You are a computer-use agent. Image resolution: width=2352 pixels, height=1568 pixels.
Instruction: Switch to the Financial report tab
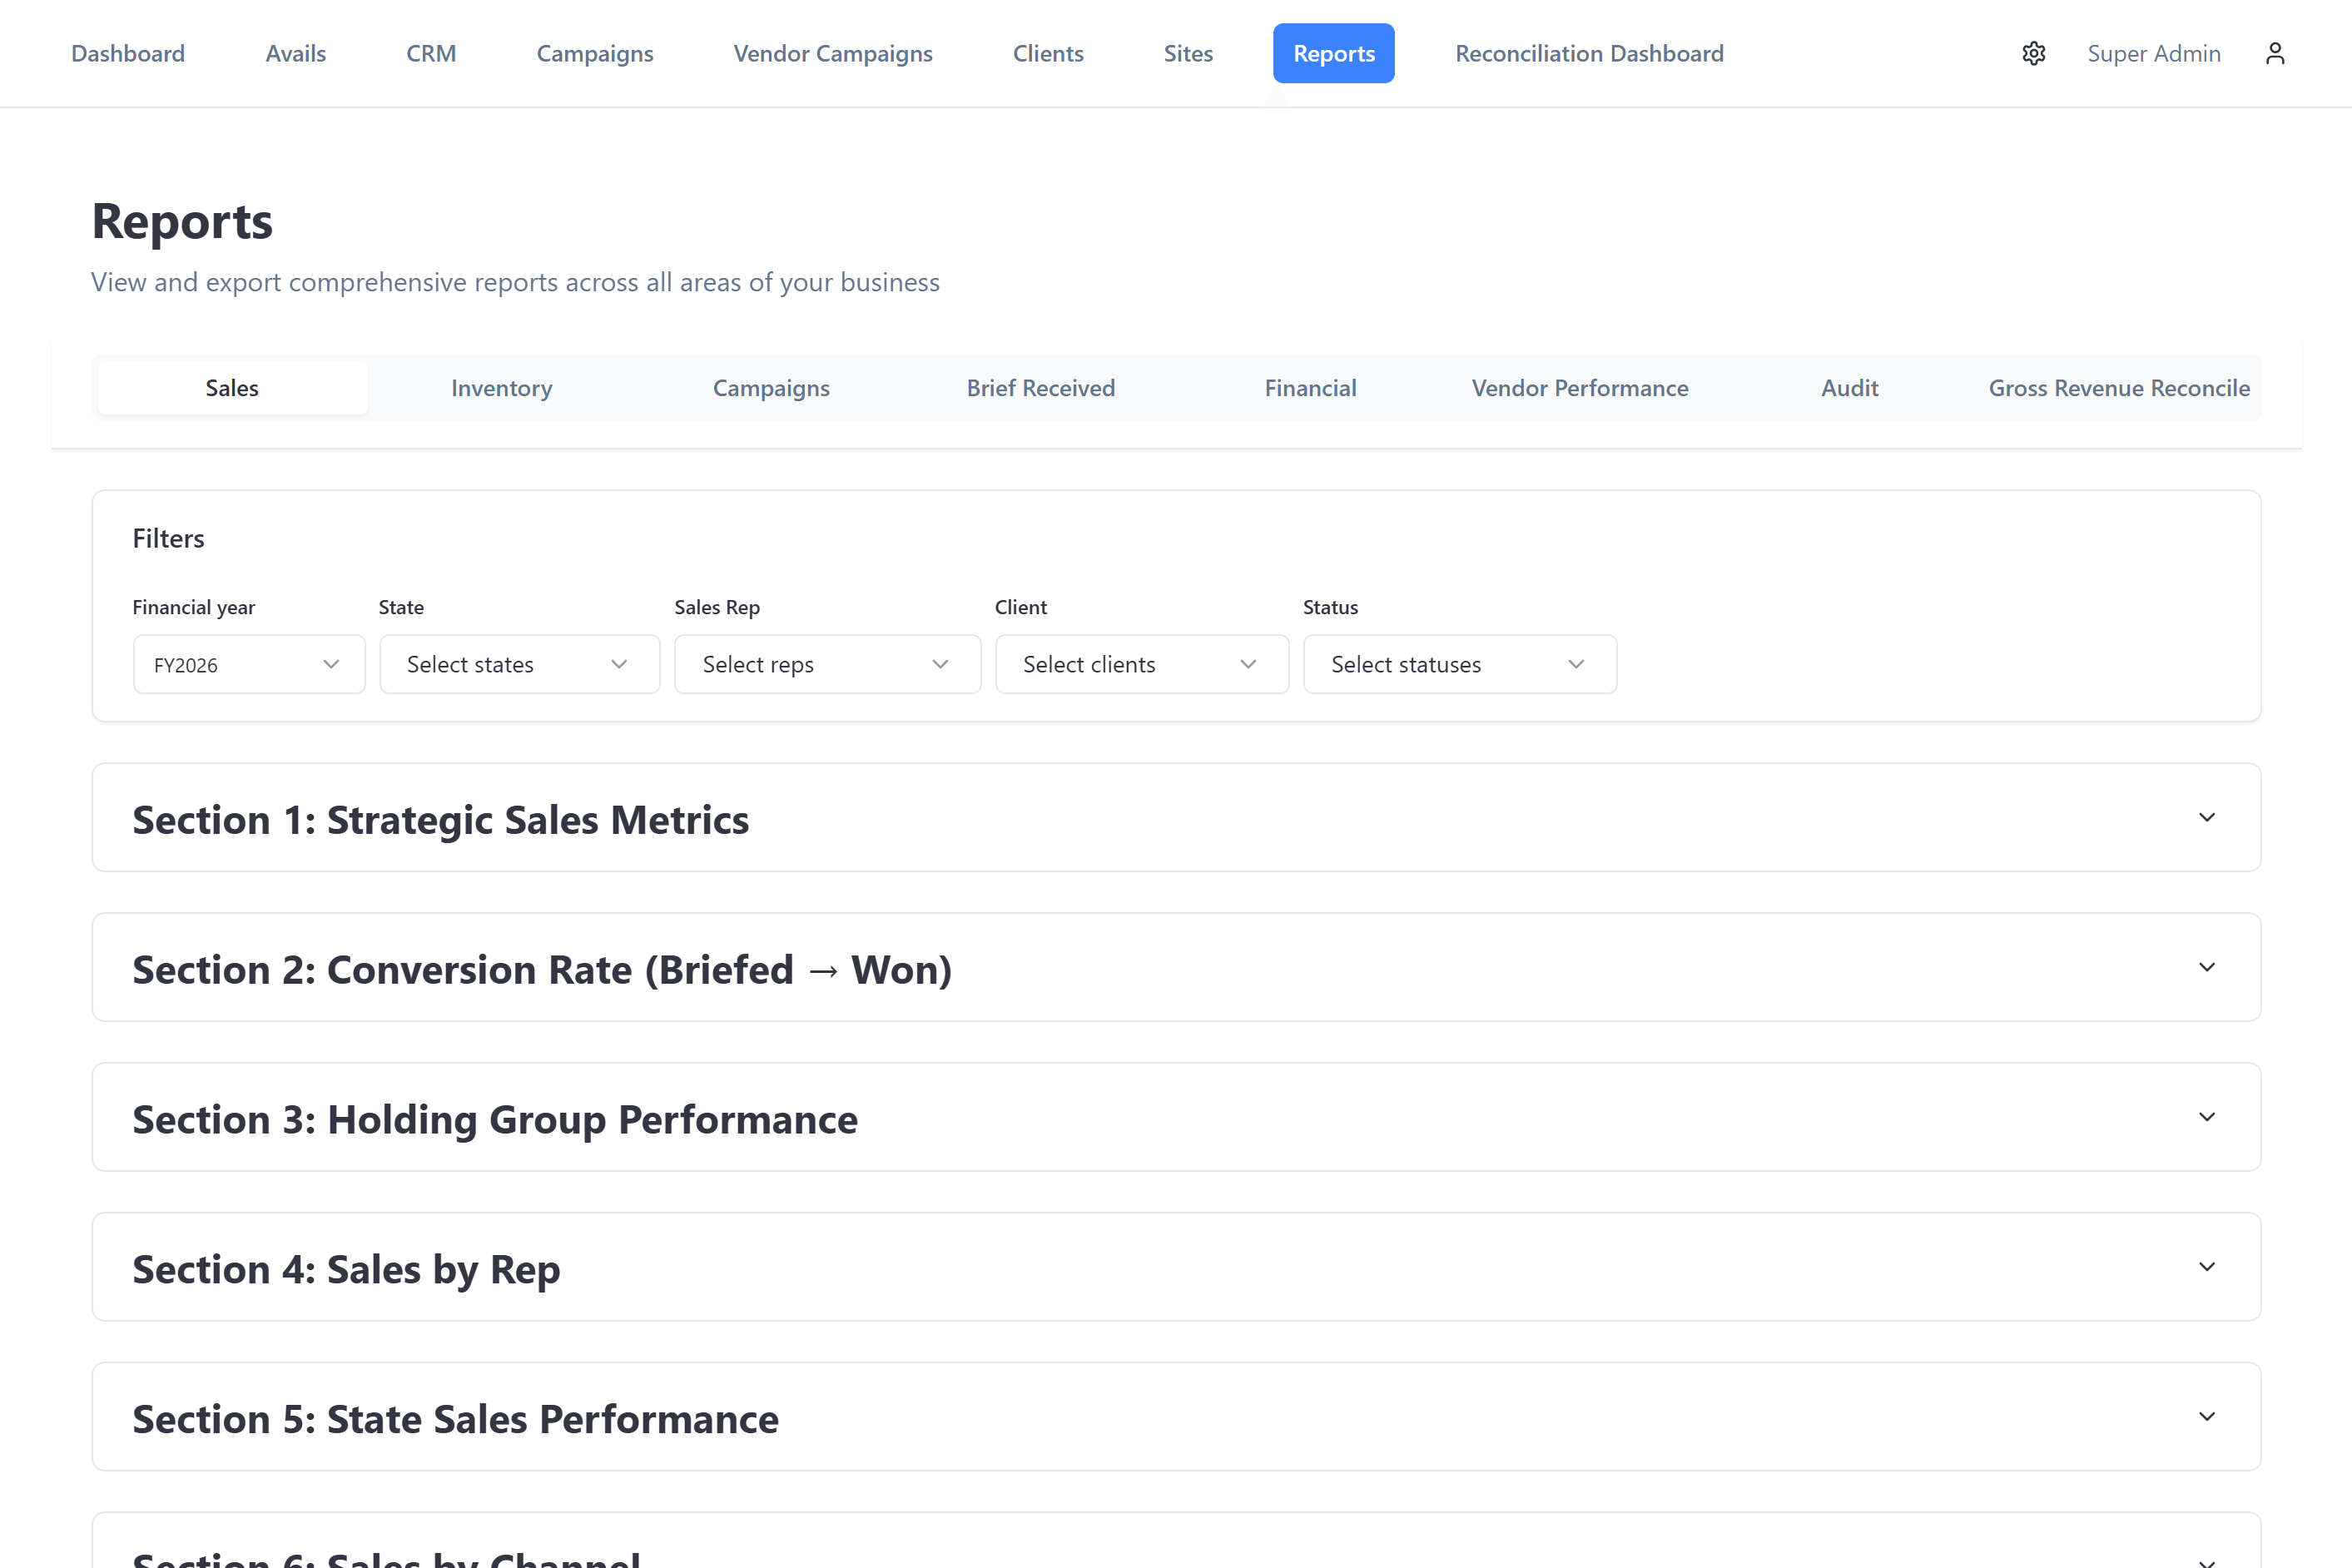coord(1310,388)
